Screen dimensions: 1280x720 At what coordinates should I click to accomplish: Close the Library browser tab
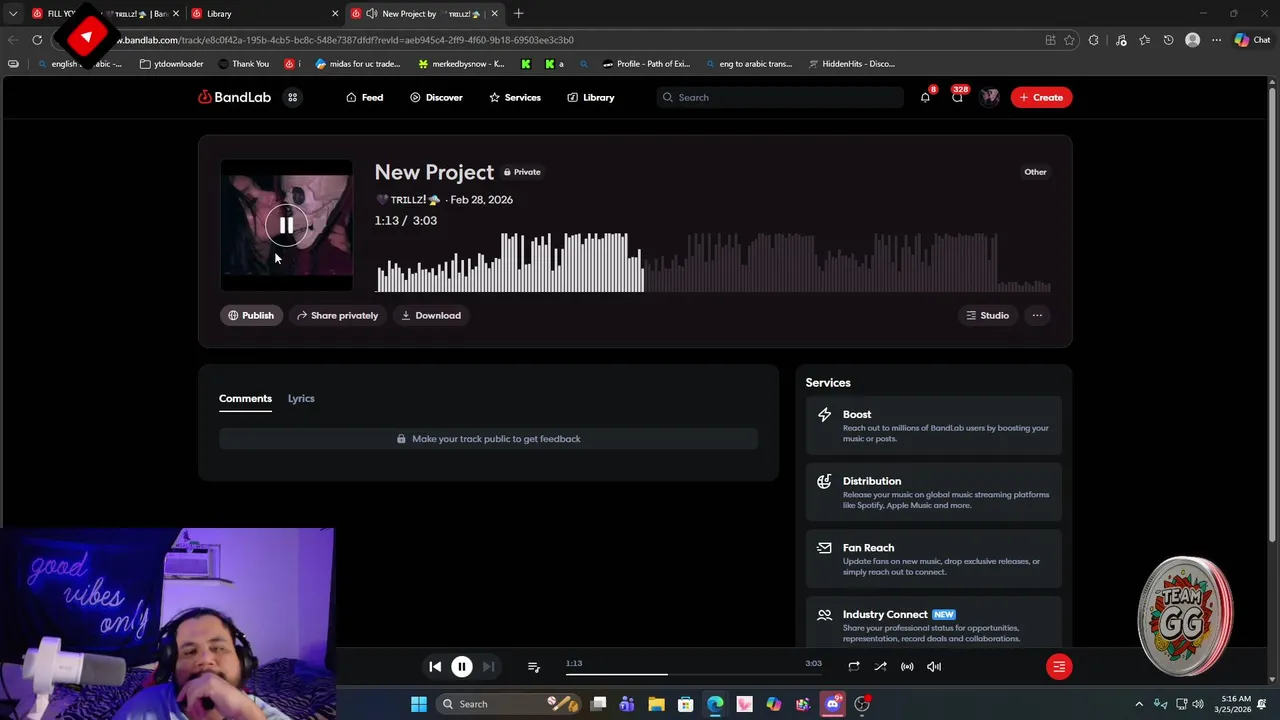[335, 14]
